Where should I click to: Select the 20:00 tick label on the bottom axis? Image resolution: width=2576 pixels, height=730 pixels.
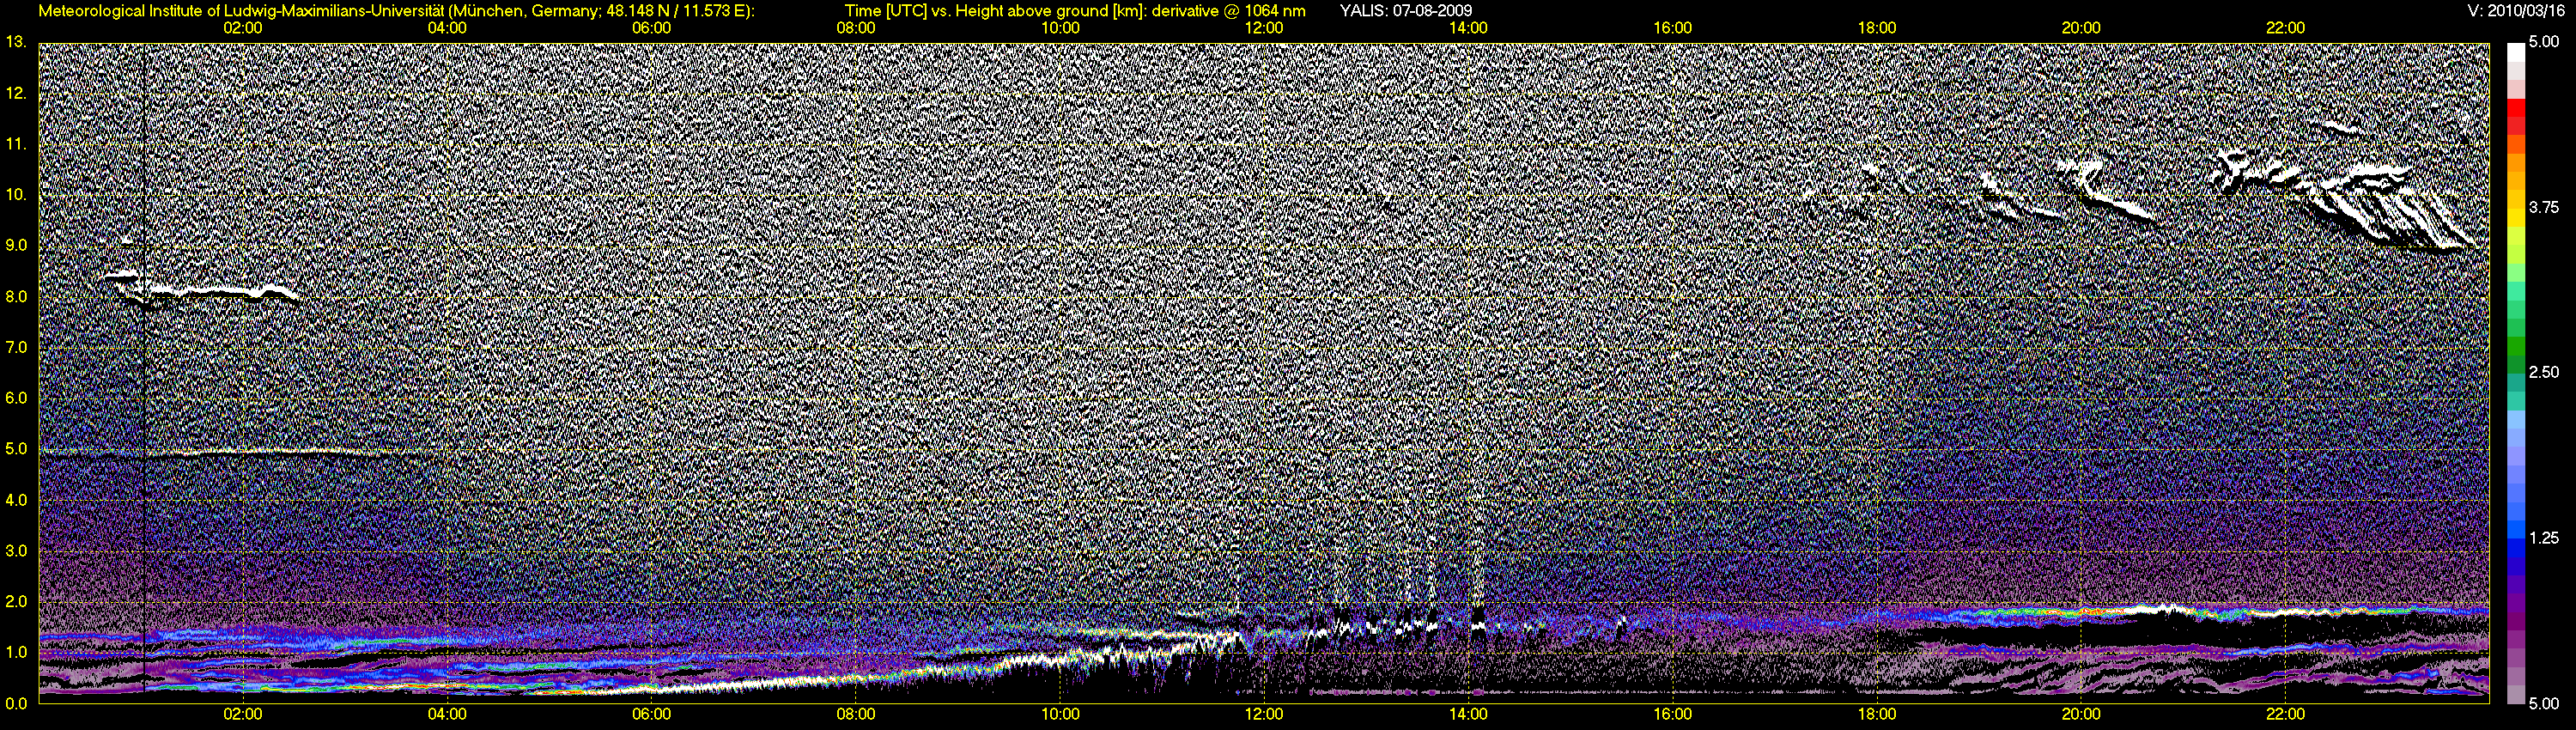2081,714
